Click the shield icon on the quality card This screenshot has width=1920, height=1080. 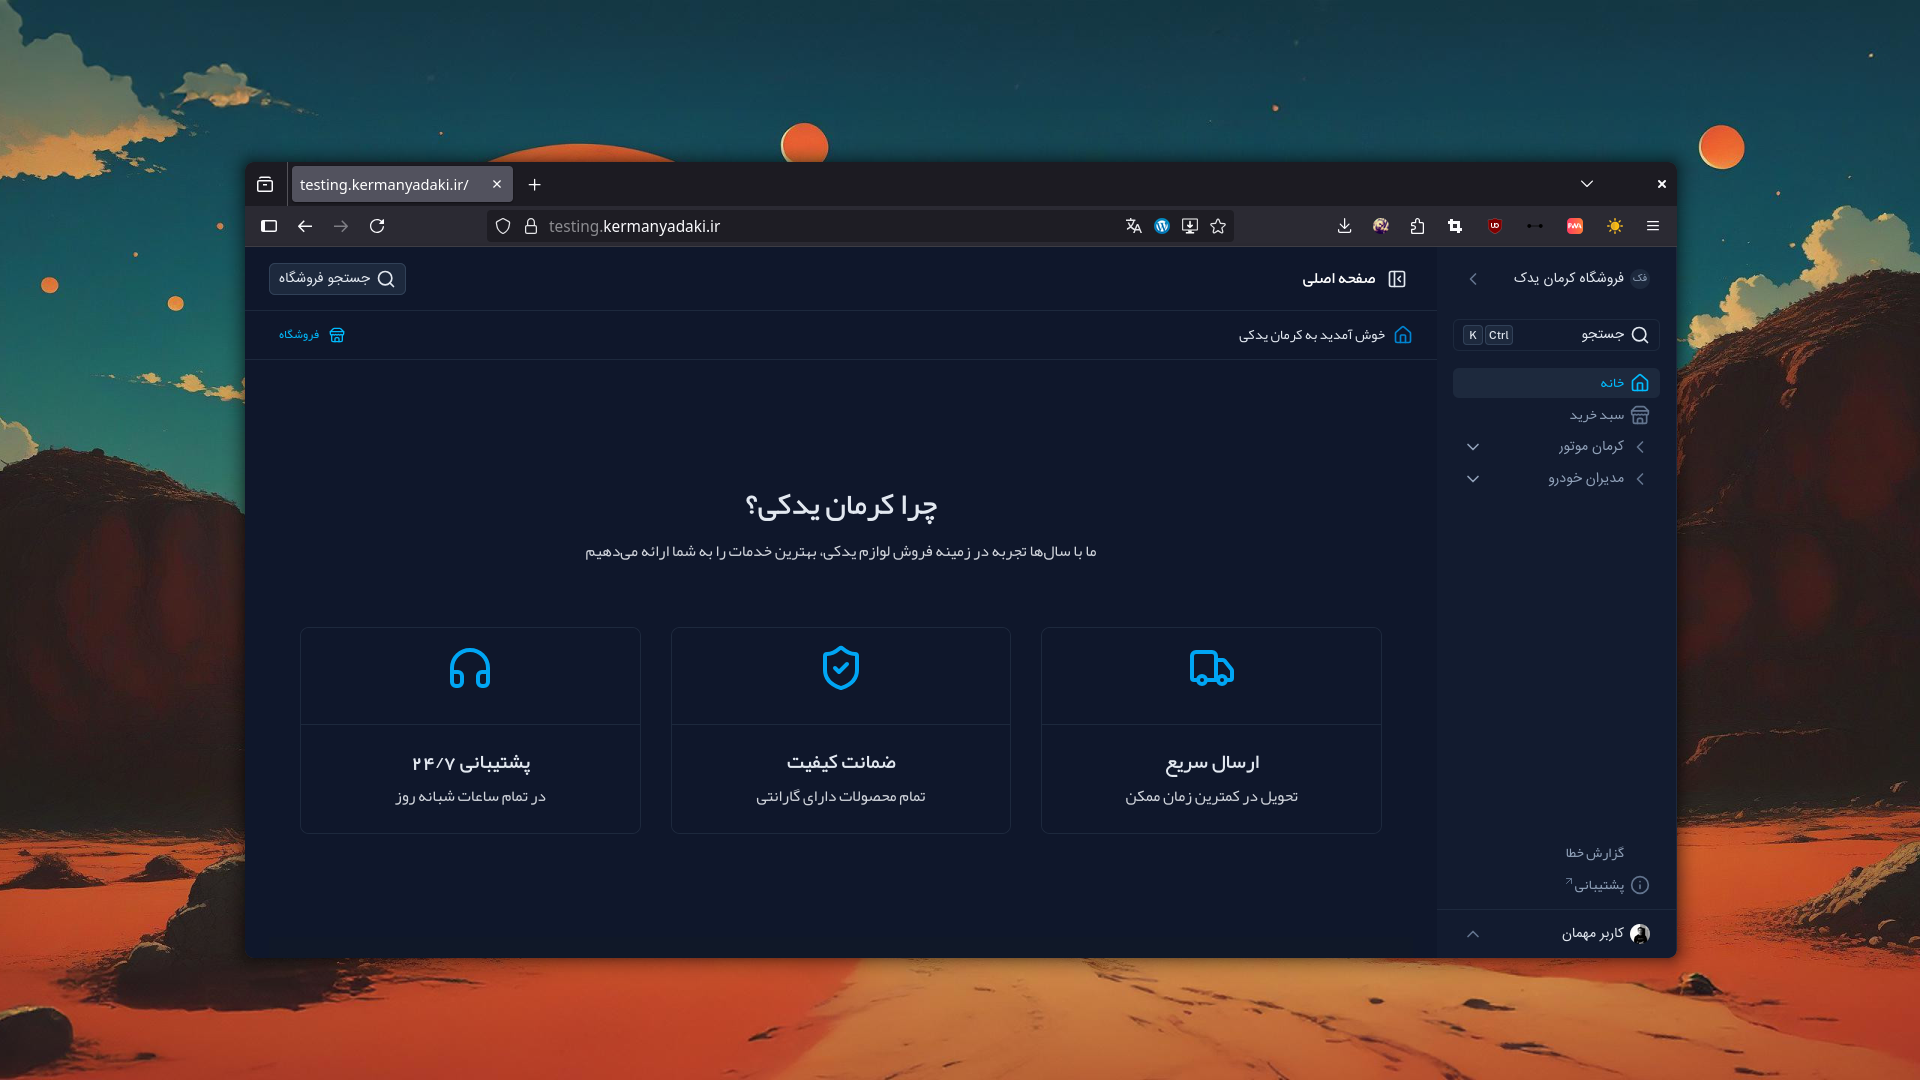841,669
